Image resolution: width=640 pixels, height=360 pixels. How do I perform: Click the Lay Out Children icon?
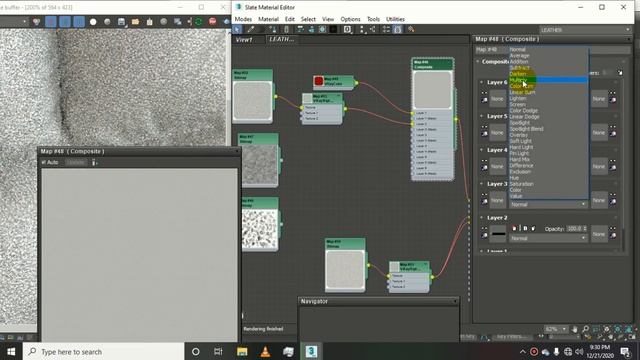373,29
